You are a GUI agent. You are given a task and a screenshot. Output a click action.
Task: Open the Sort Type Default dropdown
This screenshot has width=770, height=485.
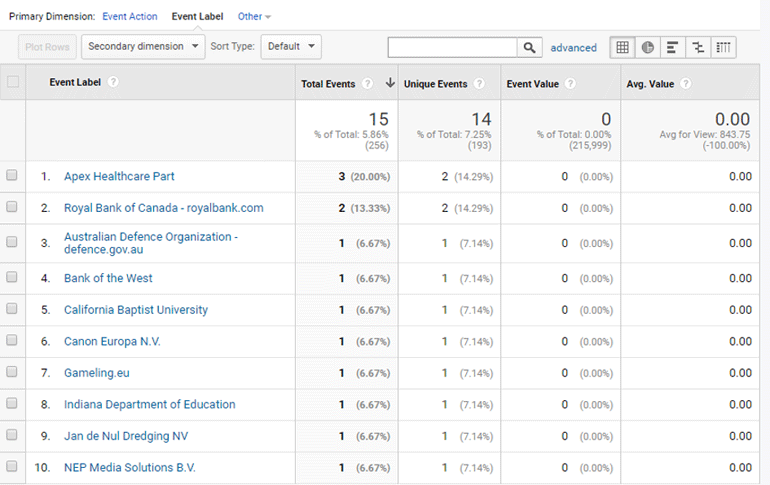(291, 47)
